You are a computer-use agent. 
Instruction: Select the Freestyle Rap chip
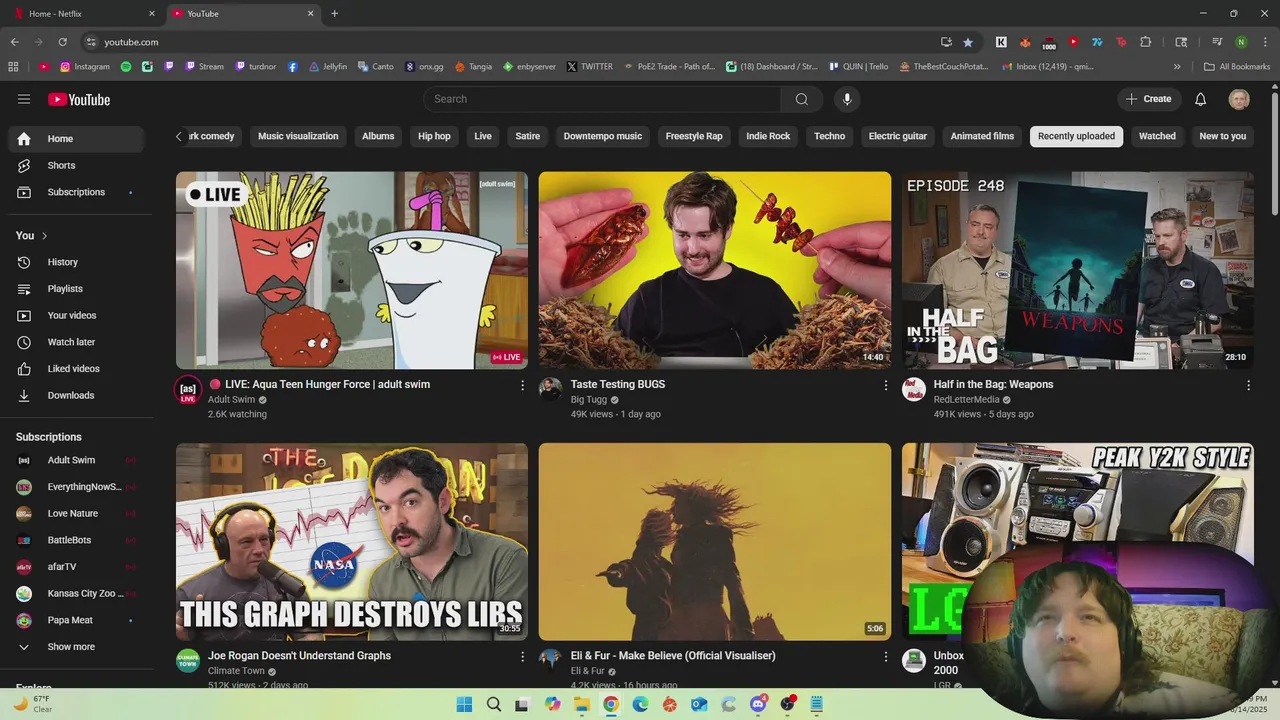(694, 136)
